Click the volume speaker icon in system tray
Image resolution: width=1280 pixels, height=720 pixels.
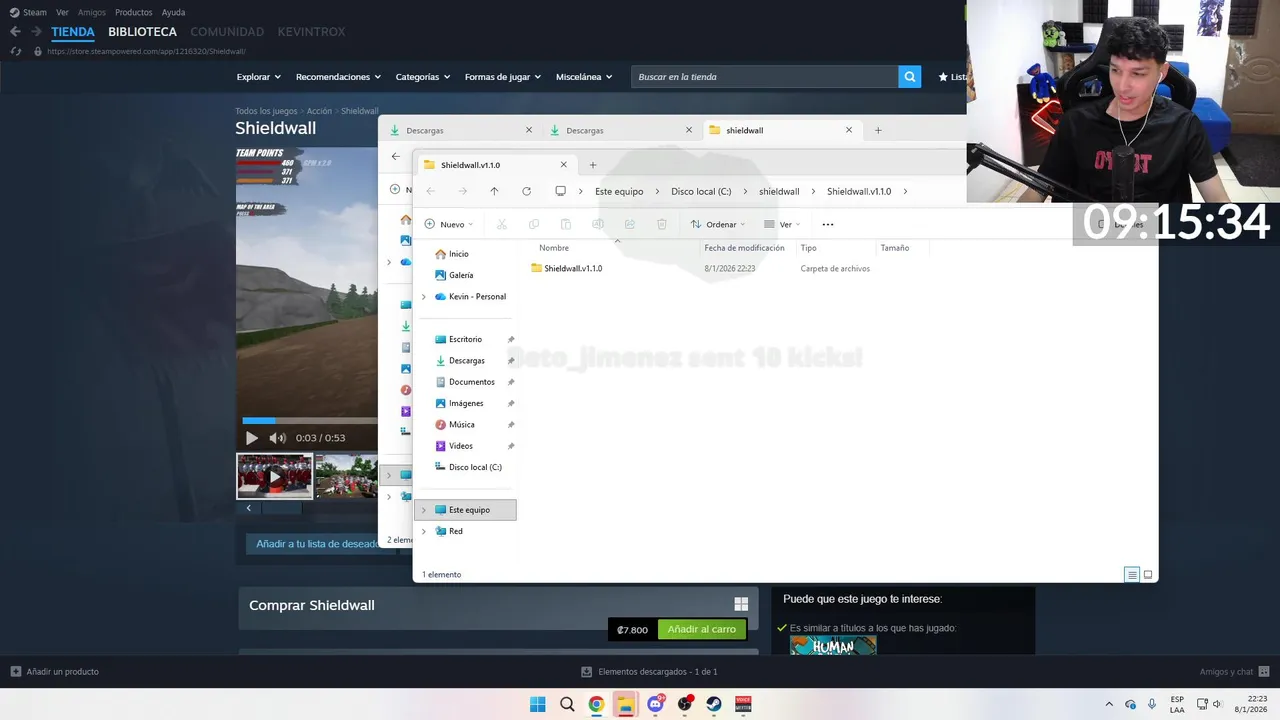click(1217, 704)
